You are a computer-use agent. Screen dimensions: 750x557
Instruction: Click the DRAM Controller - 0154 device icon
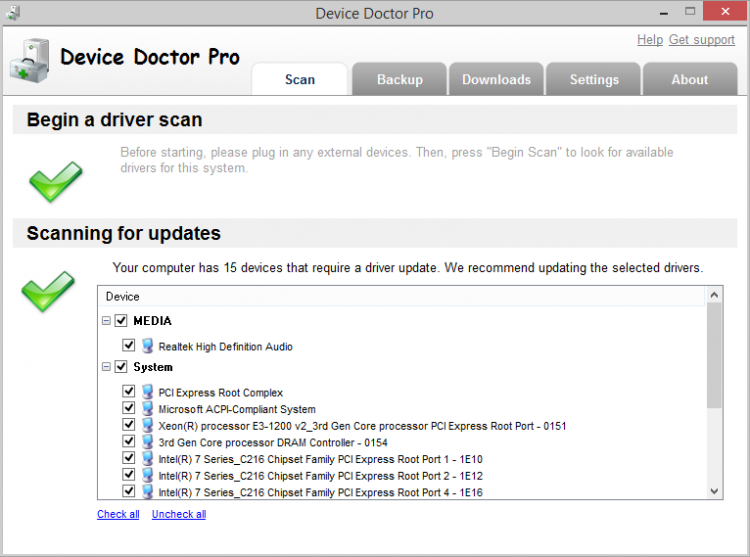(x=148, y=442)
